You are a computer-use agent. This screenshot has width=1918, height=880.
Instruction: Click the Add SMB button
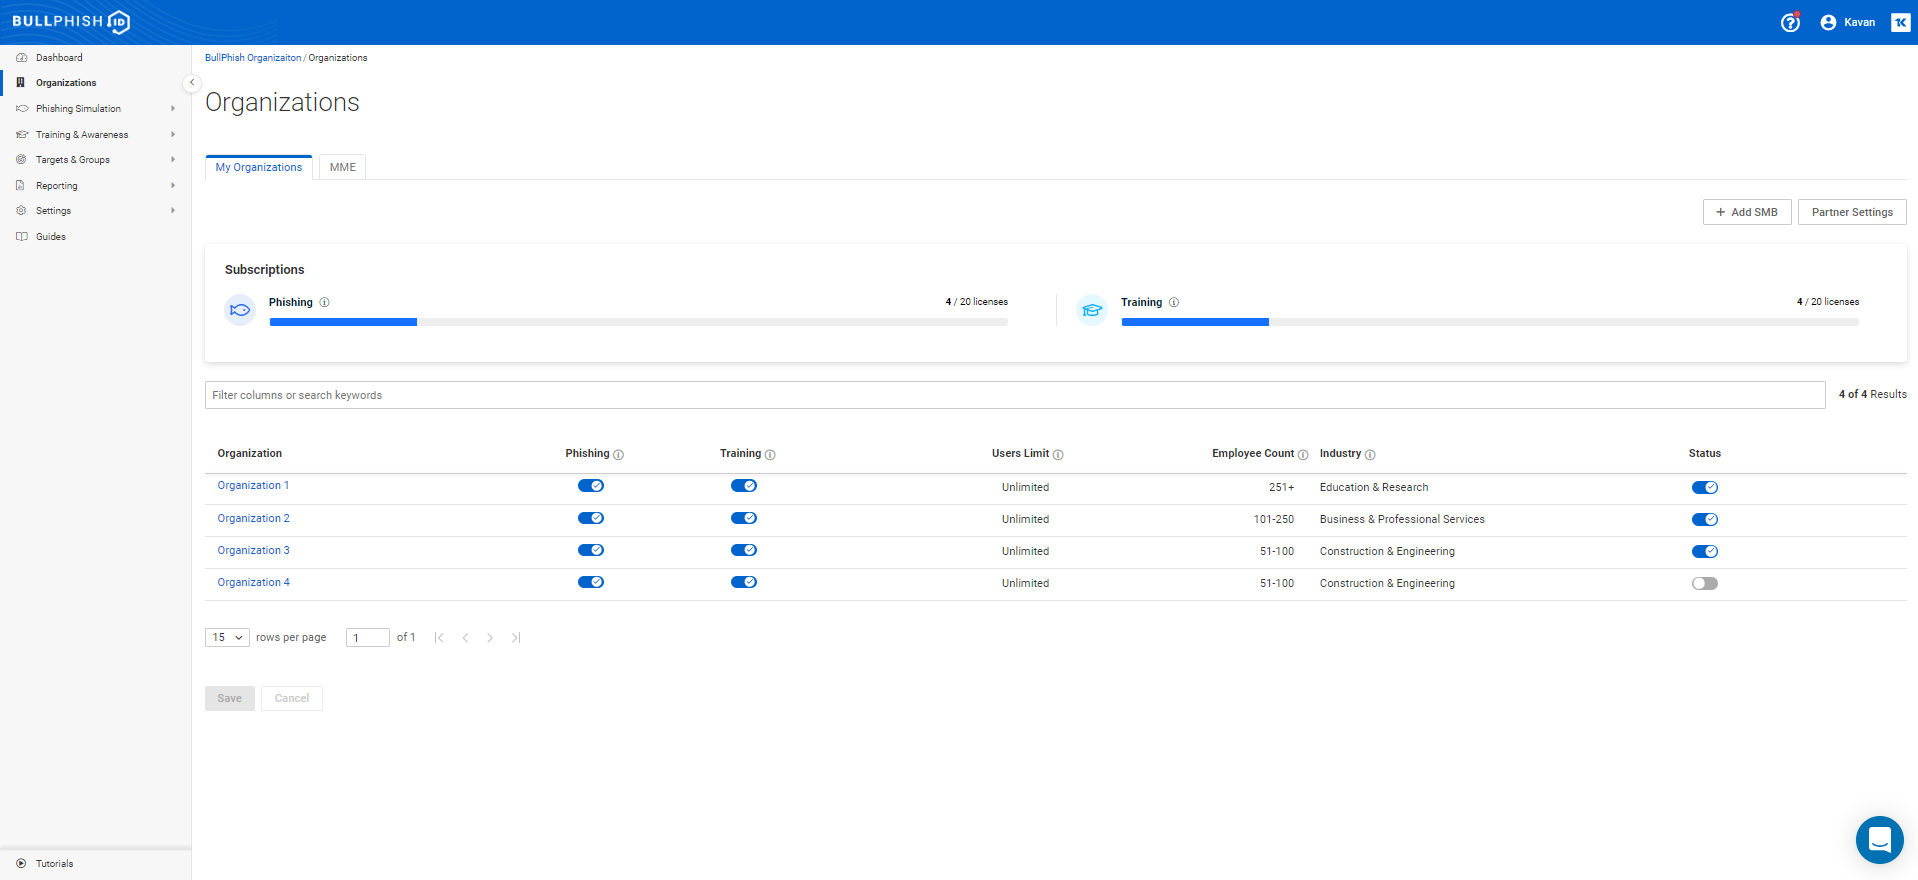coord(1747,212)
